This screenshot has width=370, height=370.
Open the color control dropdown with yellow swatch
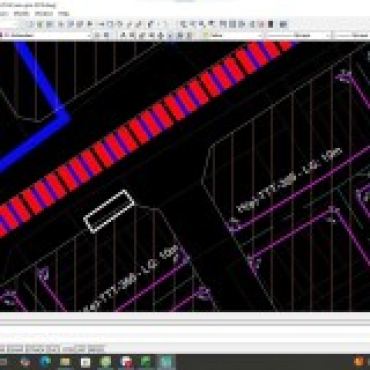(233, 35)
